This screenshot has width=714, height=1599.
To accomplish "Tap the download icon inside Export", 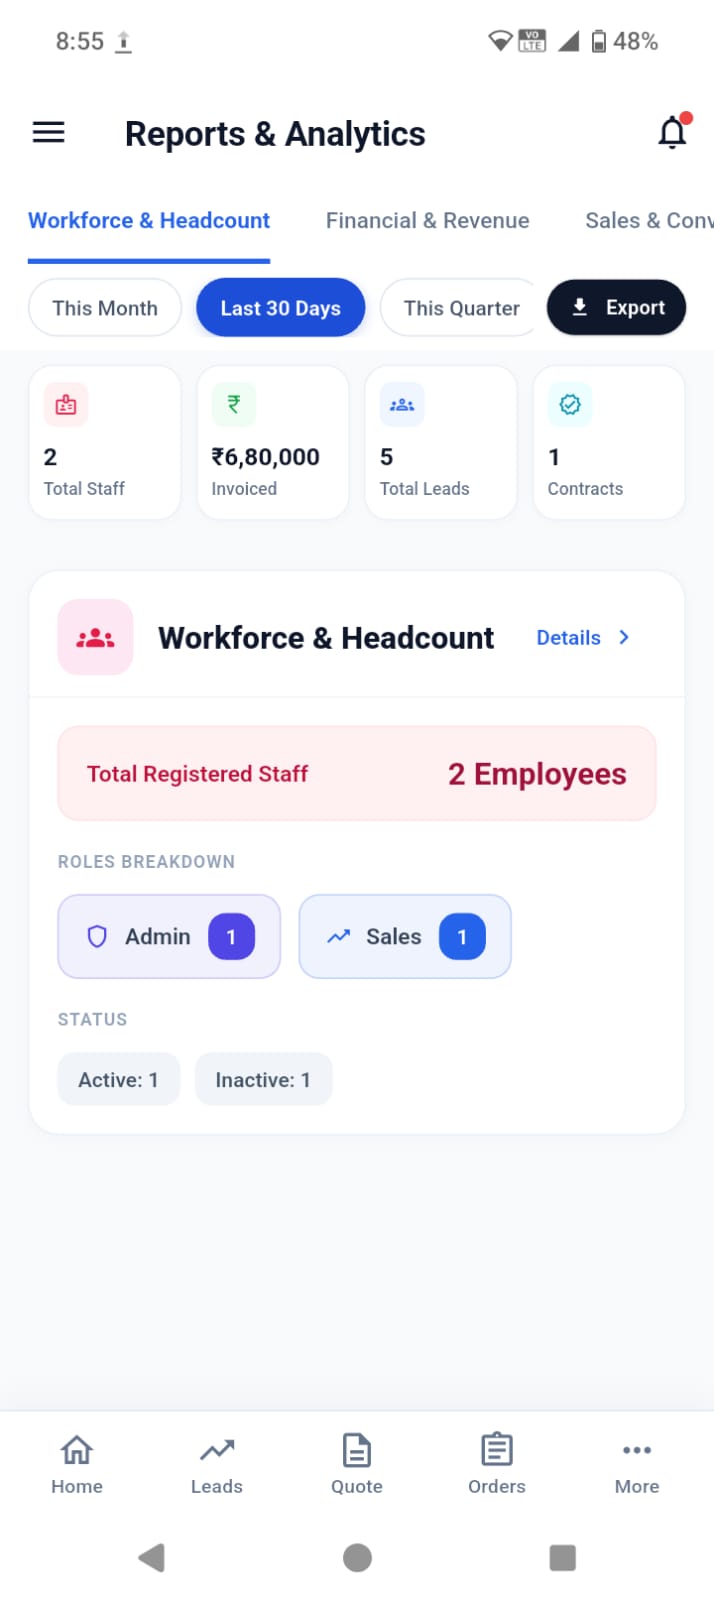I will 580,308.
